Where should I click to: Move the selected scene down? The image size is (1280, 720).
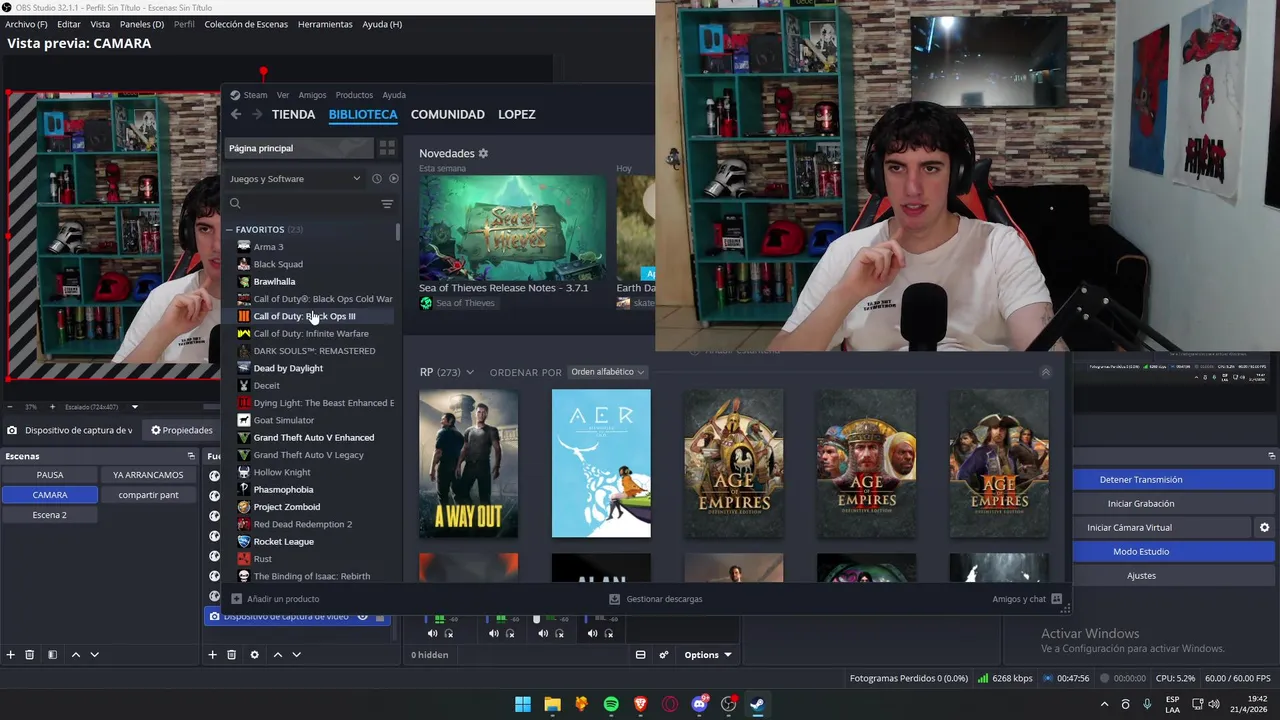pos(94,655)
